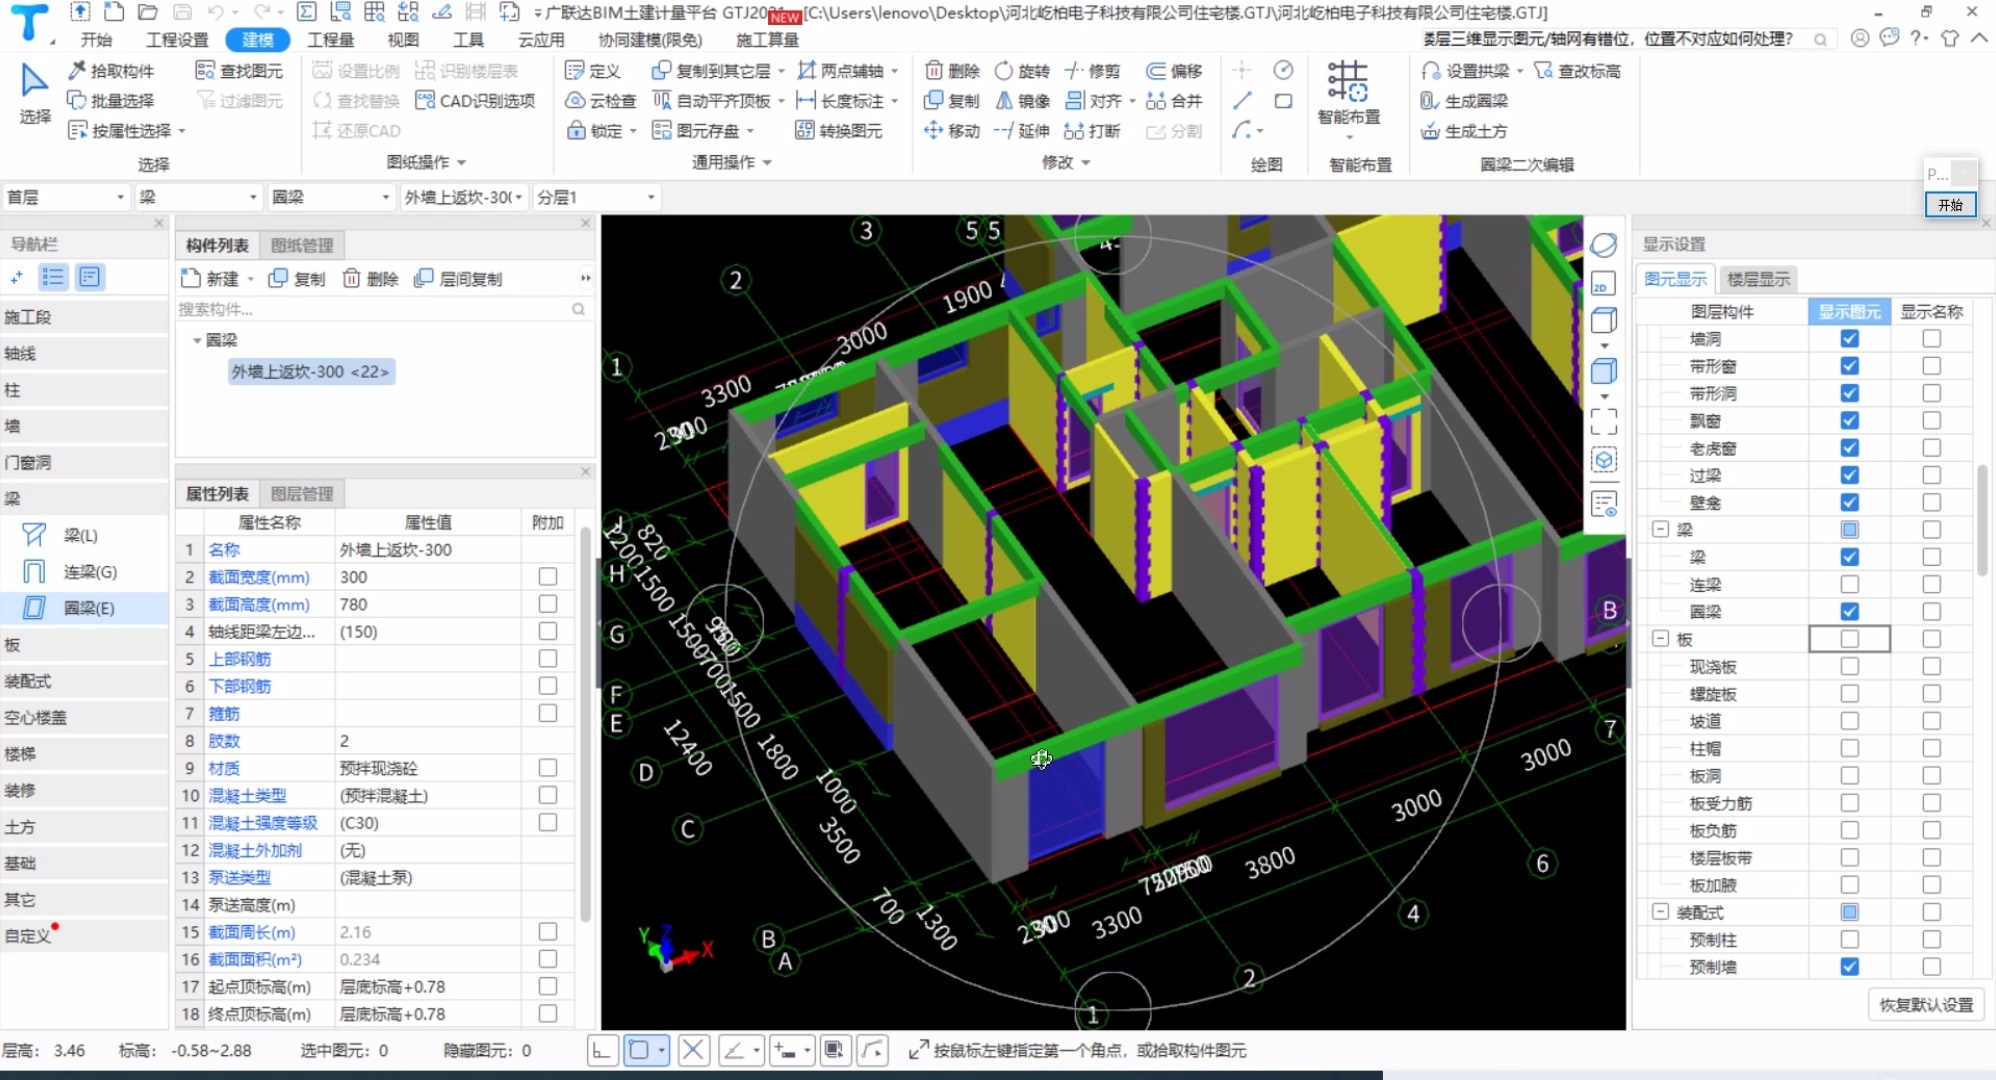Tick the 附加 checkbox for 材质

point(547,767)
